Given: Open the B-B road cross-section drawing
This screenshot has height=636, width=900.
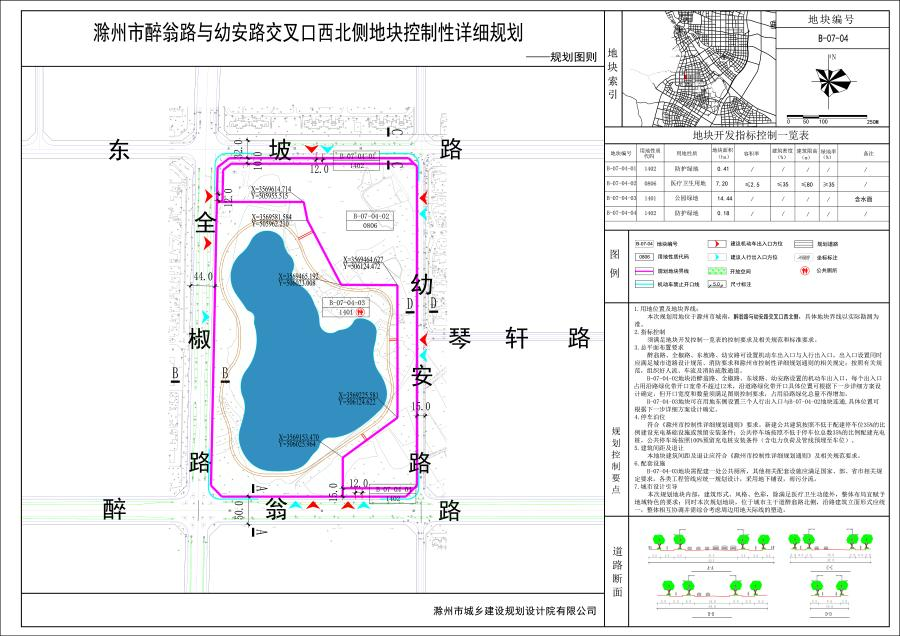Looking at the screenshot, I should [x=710, y=597].
